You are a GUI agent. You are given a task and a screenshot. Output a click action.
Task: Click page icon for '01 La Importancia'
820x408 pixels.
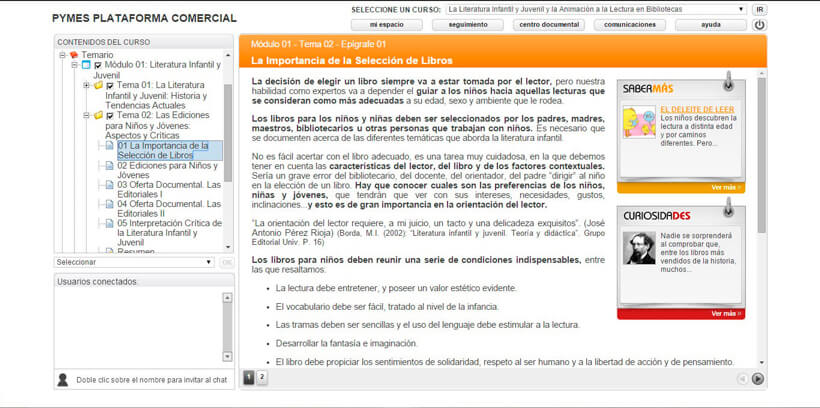pos(109,145)
